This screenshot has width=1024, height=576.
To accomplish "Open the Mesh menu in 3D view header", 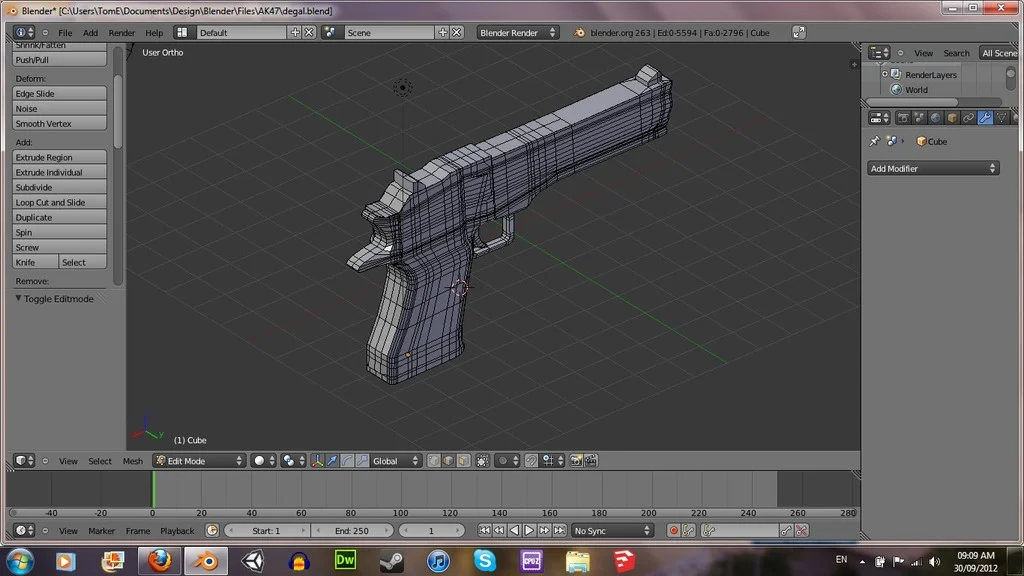I will (x=133, y=460).
